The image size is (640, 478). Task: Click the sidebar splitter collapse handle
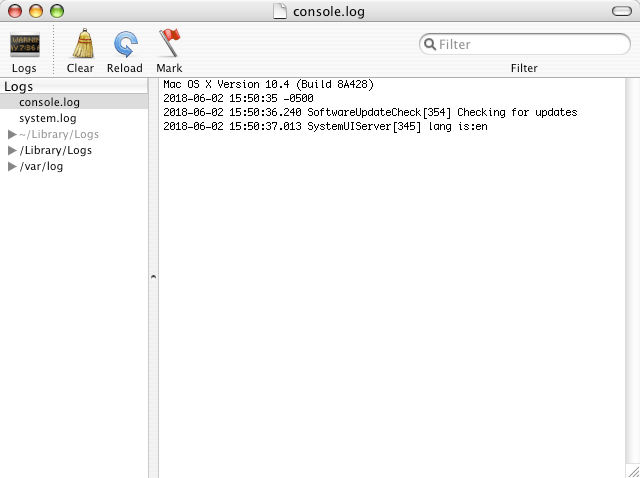point(153,277)
